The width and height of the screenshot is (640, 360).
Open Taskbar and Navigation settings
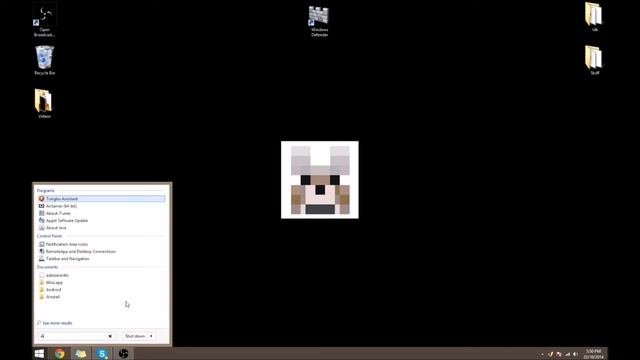coord(101,259)
